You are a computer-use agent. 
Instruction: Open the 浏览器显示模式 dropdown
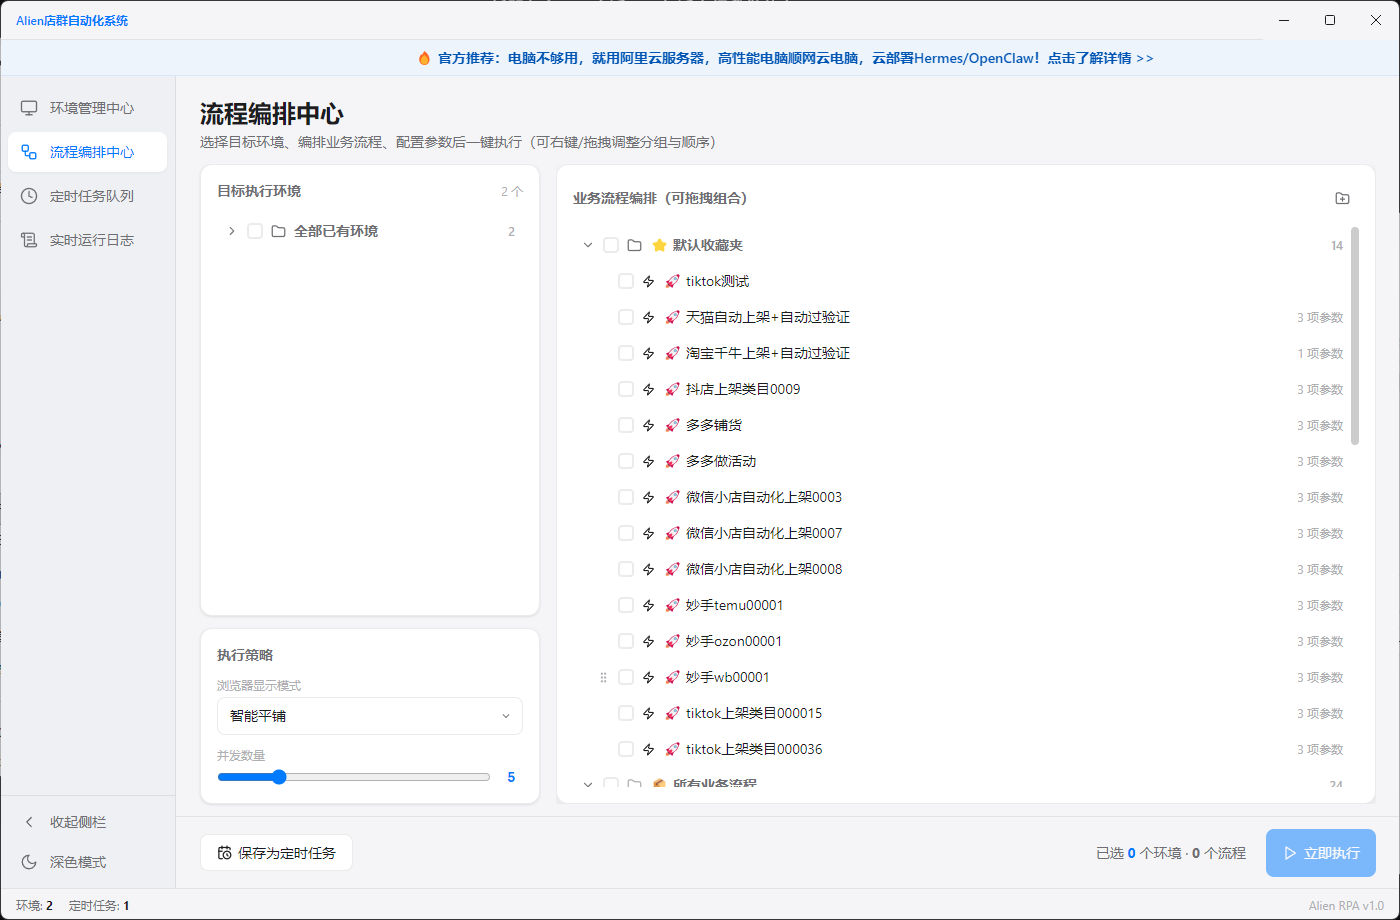pyautogui.click(x=370, y=716)
